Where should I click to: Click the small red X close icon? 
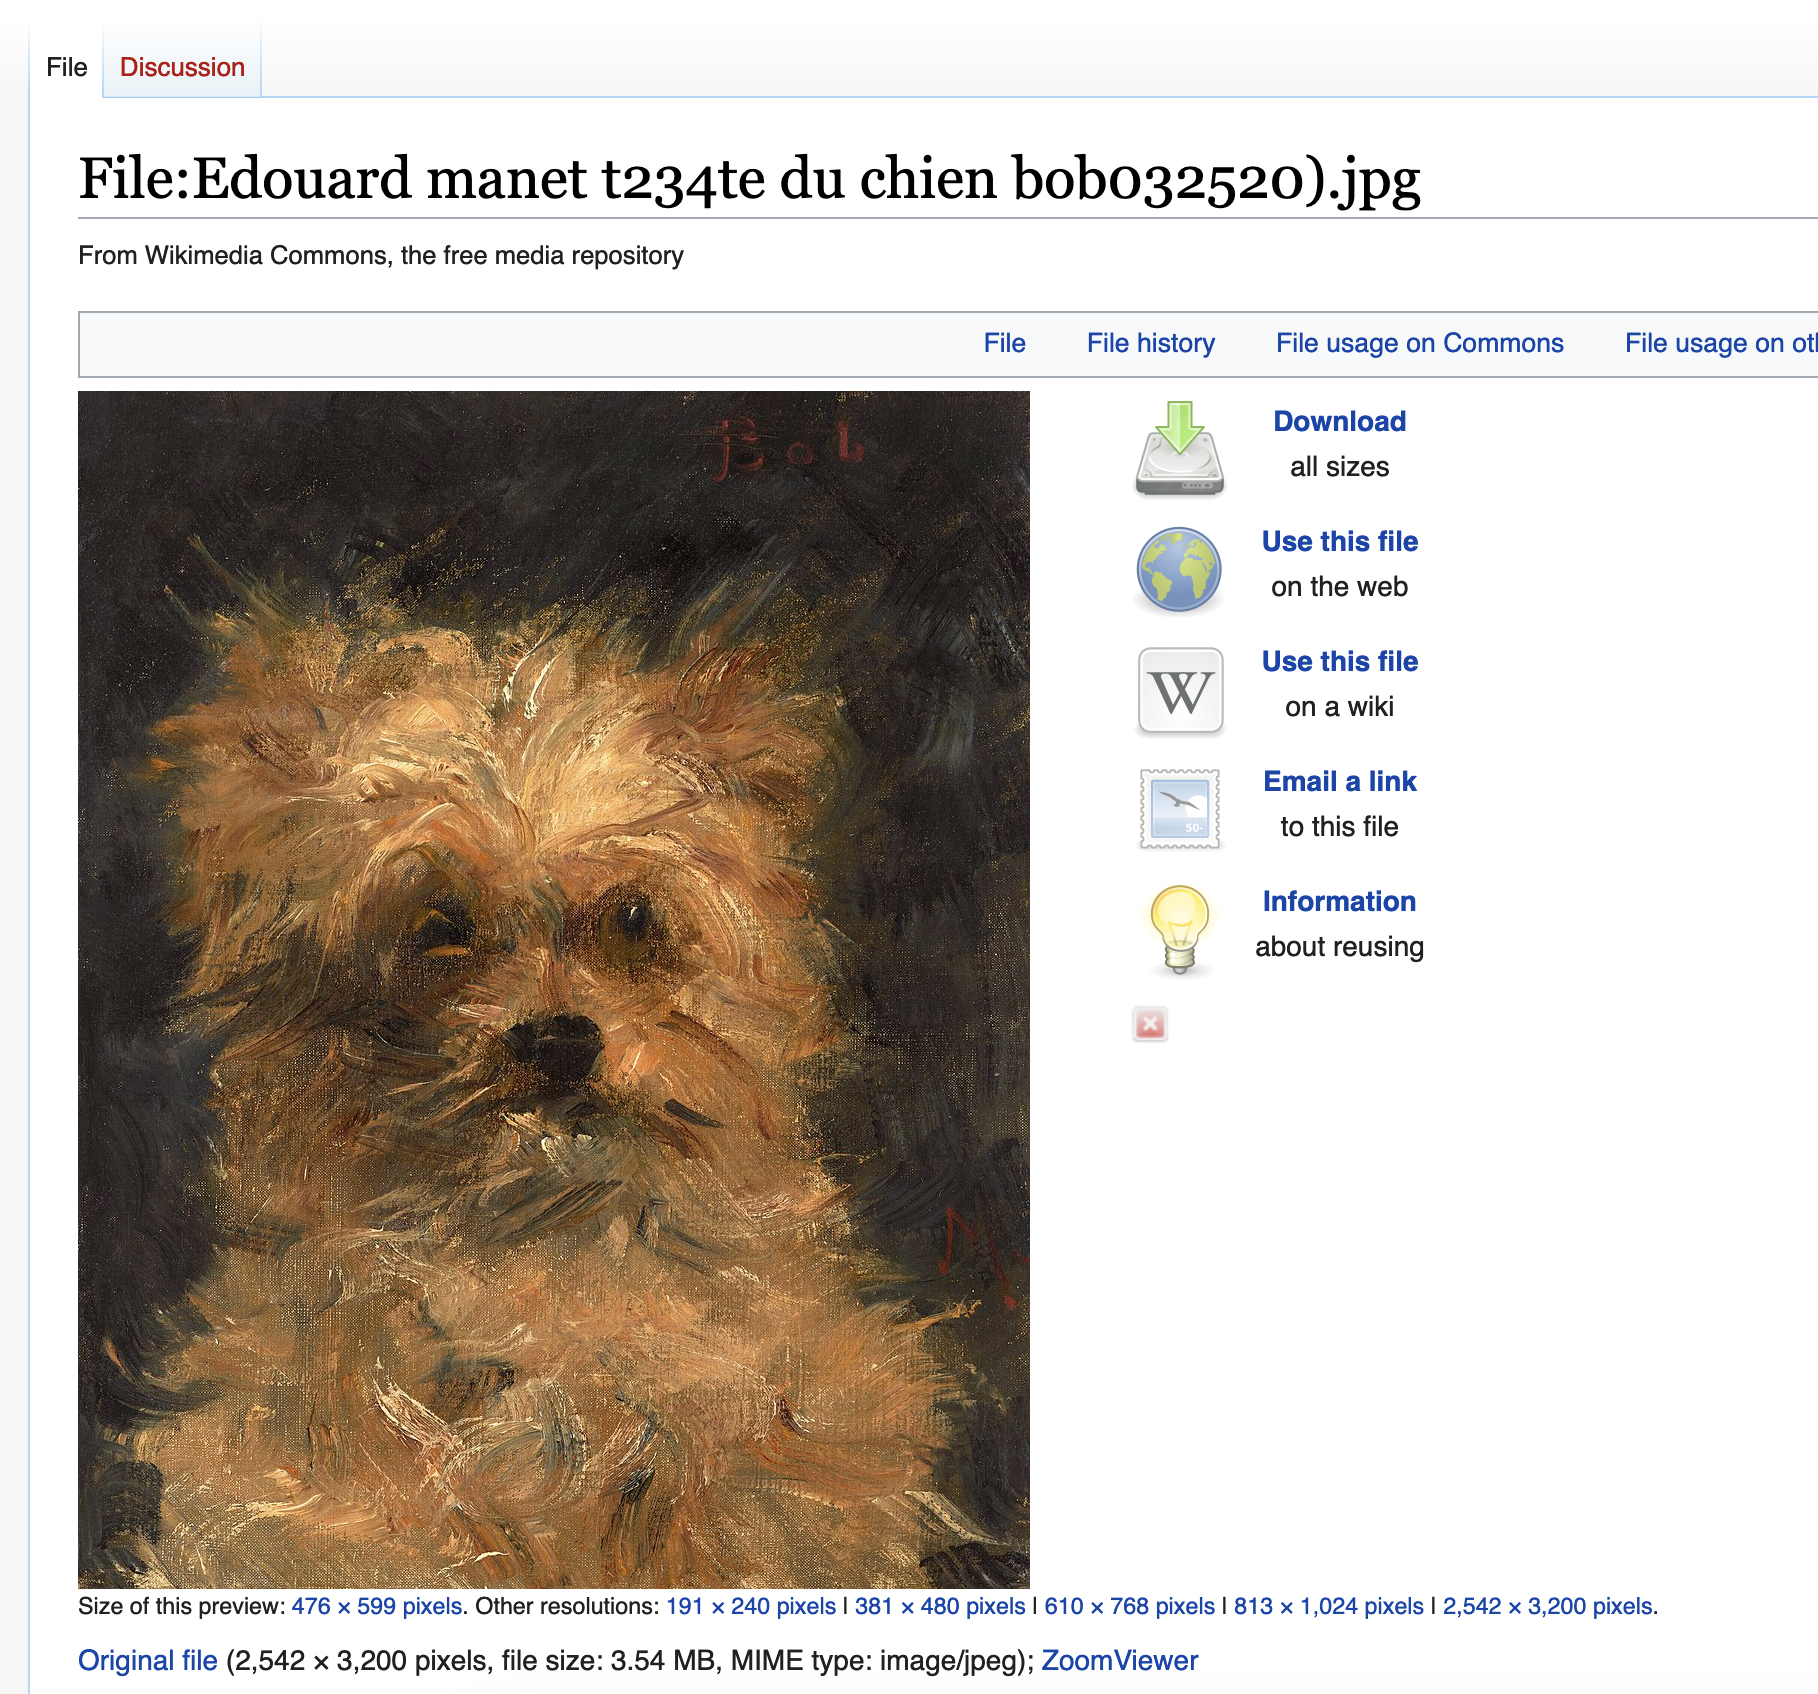[x=1150, y=1024]
